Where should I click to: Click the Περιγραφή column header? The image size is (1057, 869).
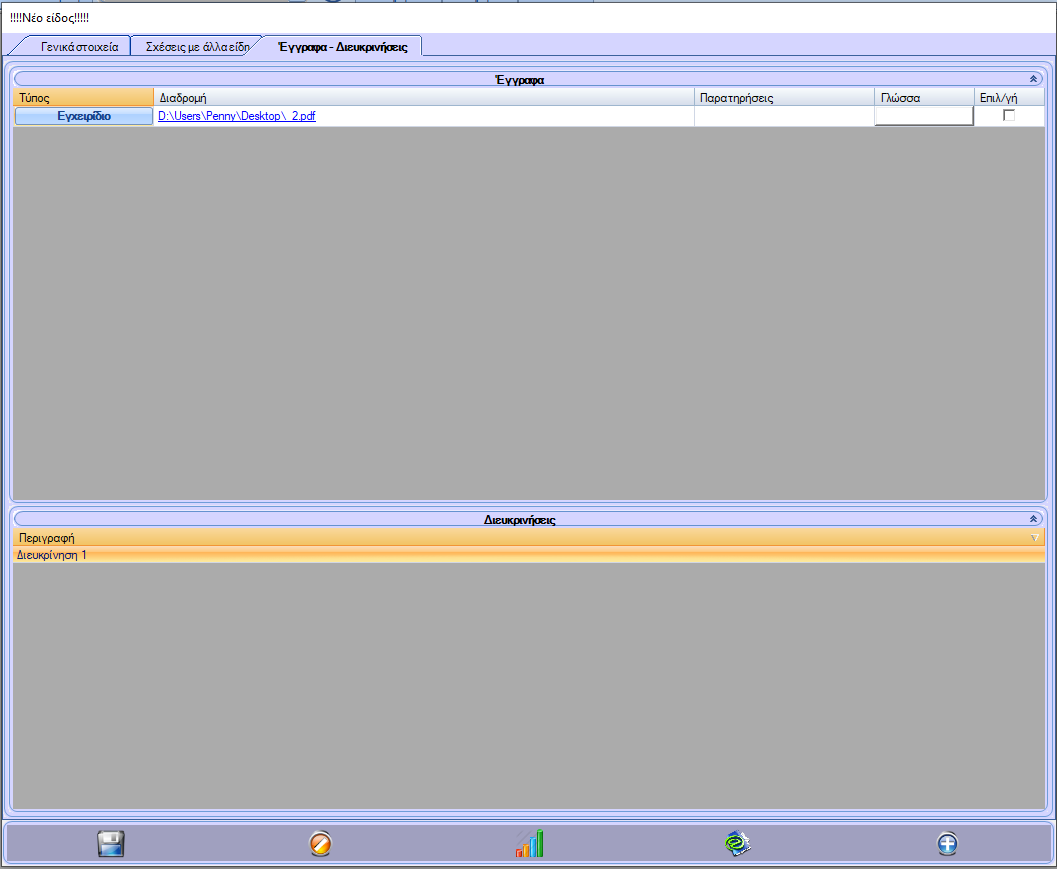coord(500,538)
